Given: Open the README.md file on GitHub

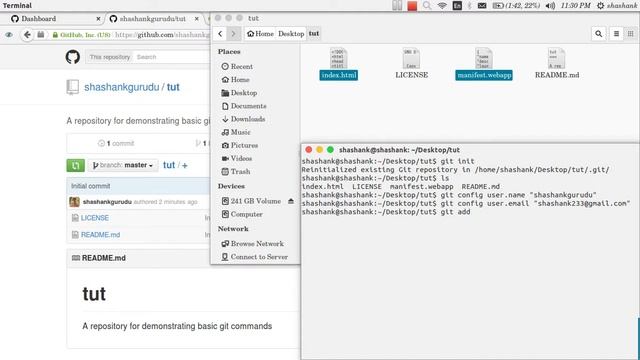Looking at the screenshot, I should coord(100,235).
